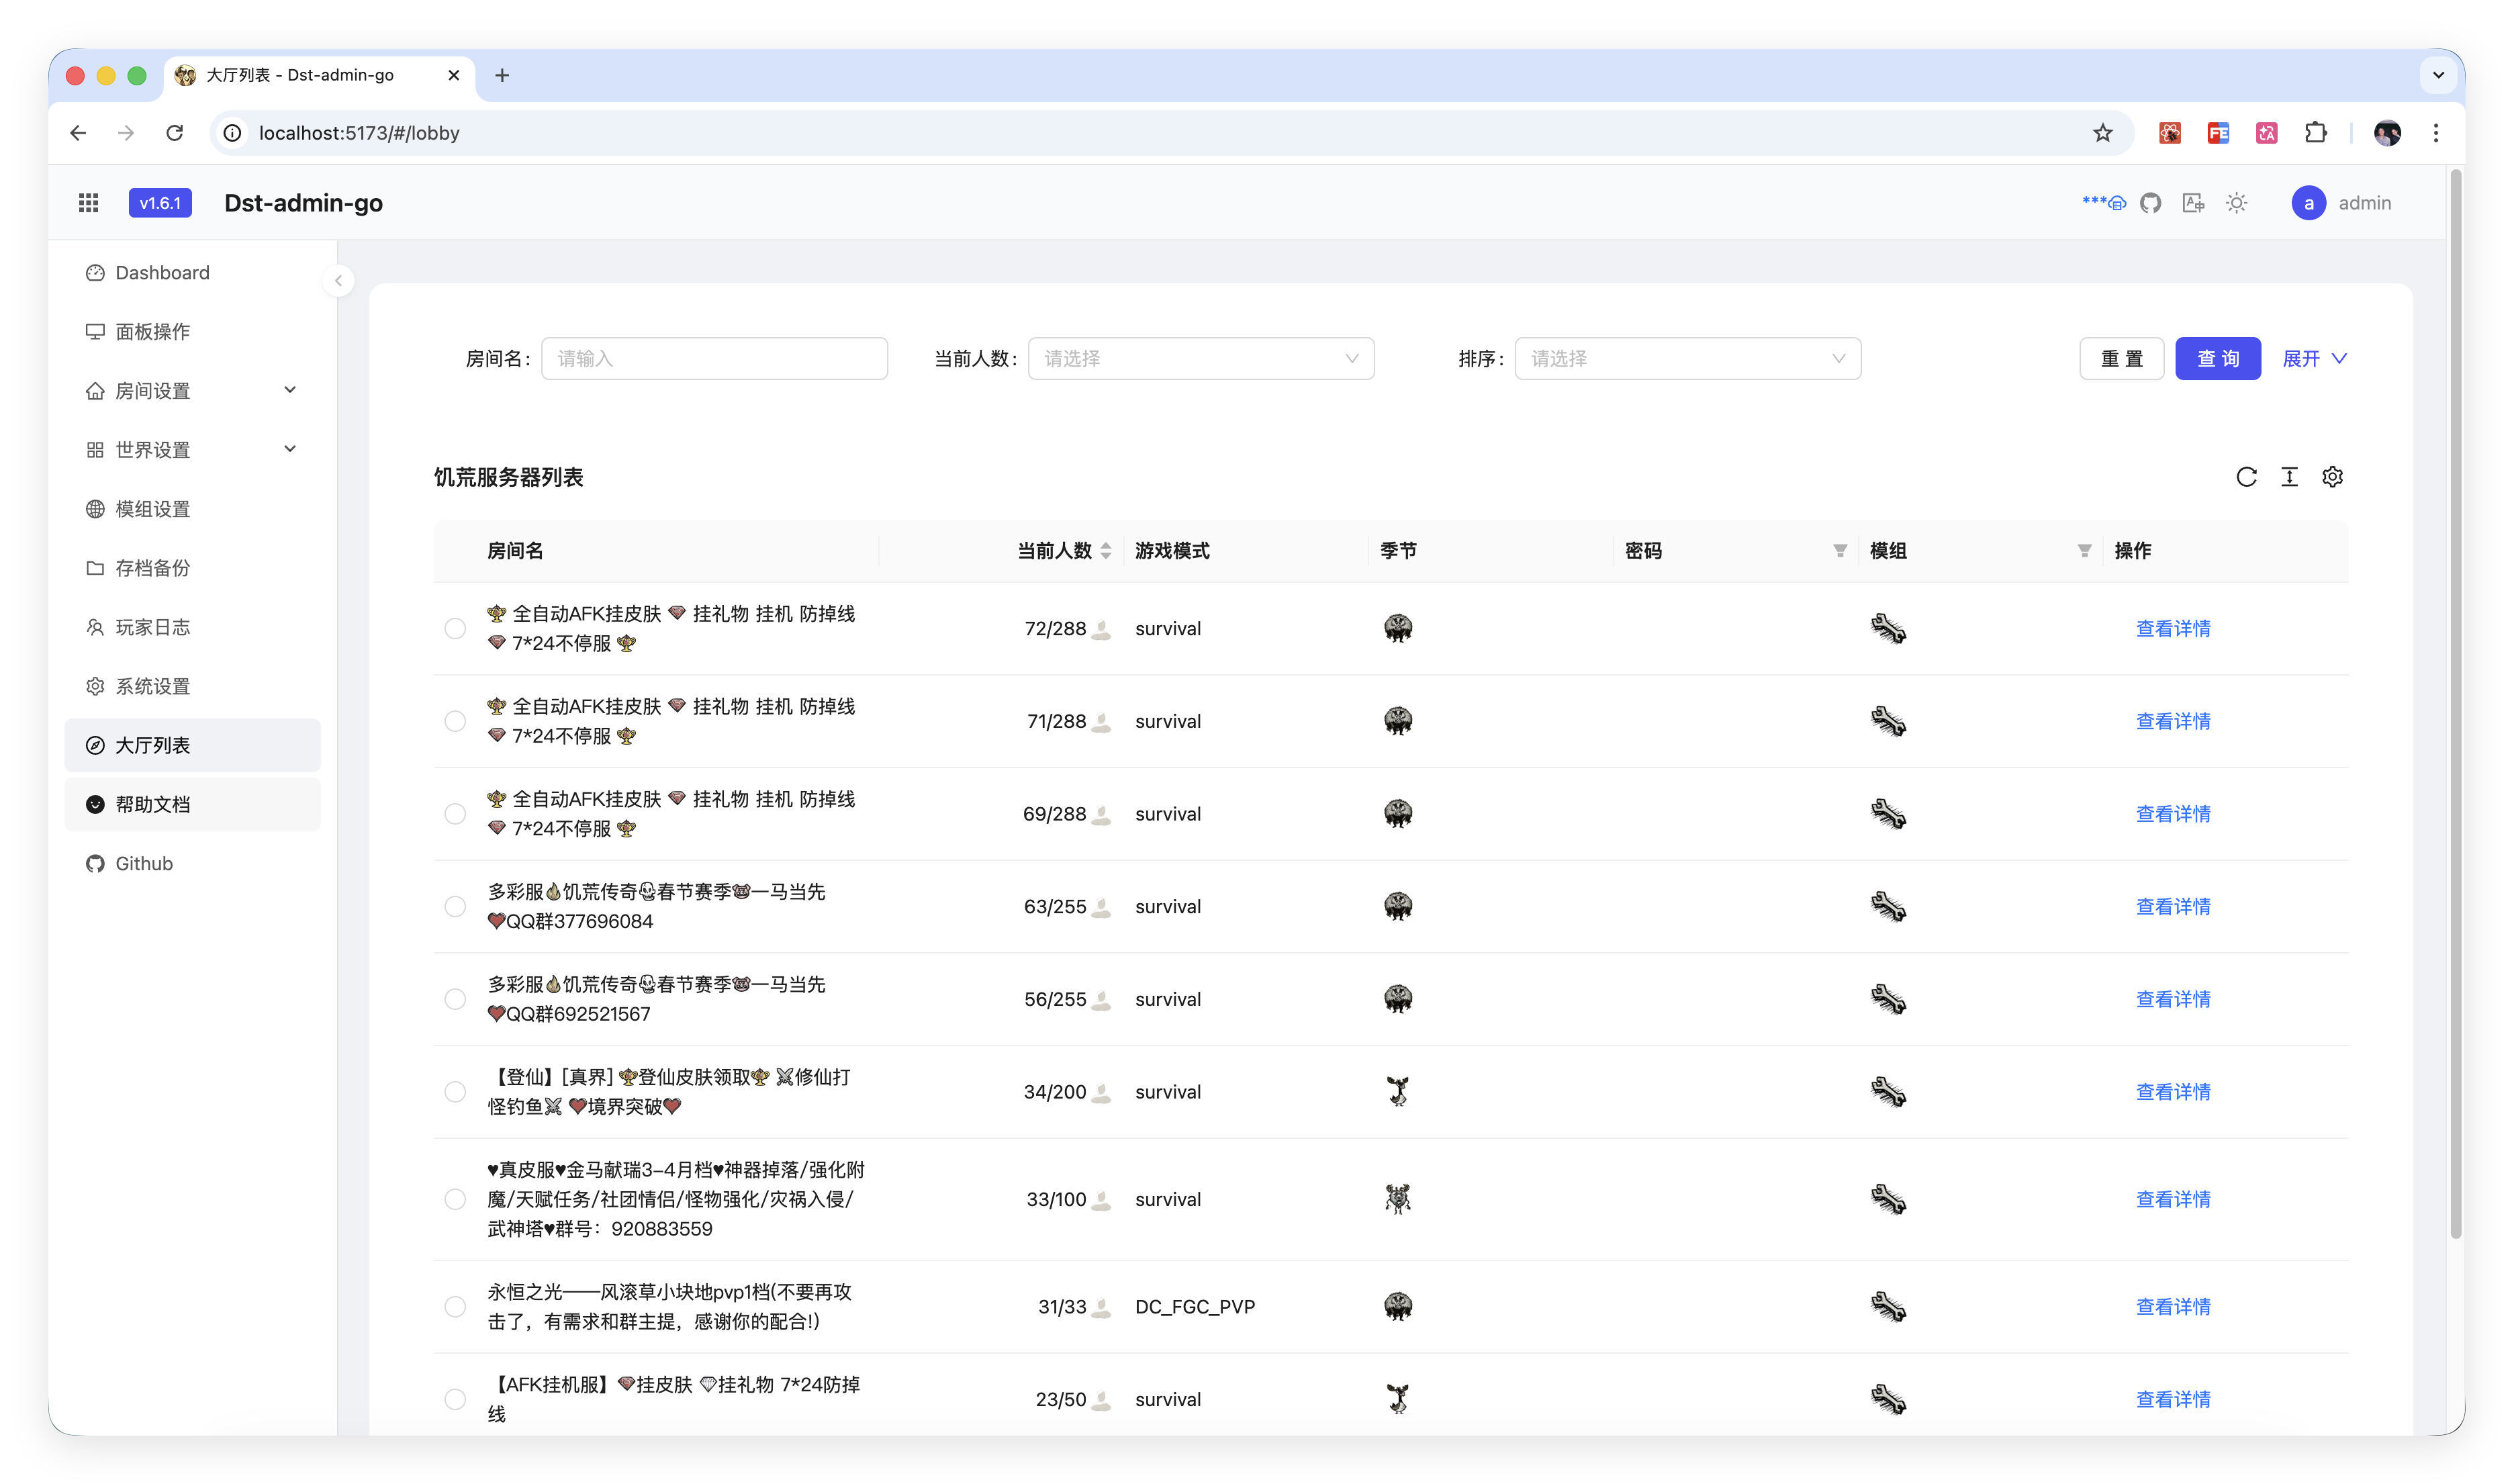2514x1484 pixels.
Task: Click season icon in 33/100 row
Action: (x=1398, y=1199)
